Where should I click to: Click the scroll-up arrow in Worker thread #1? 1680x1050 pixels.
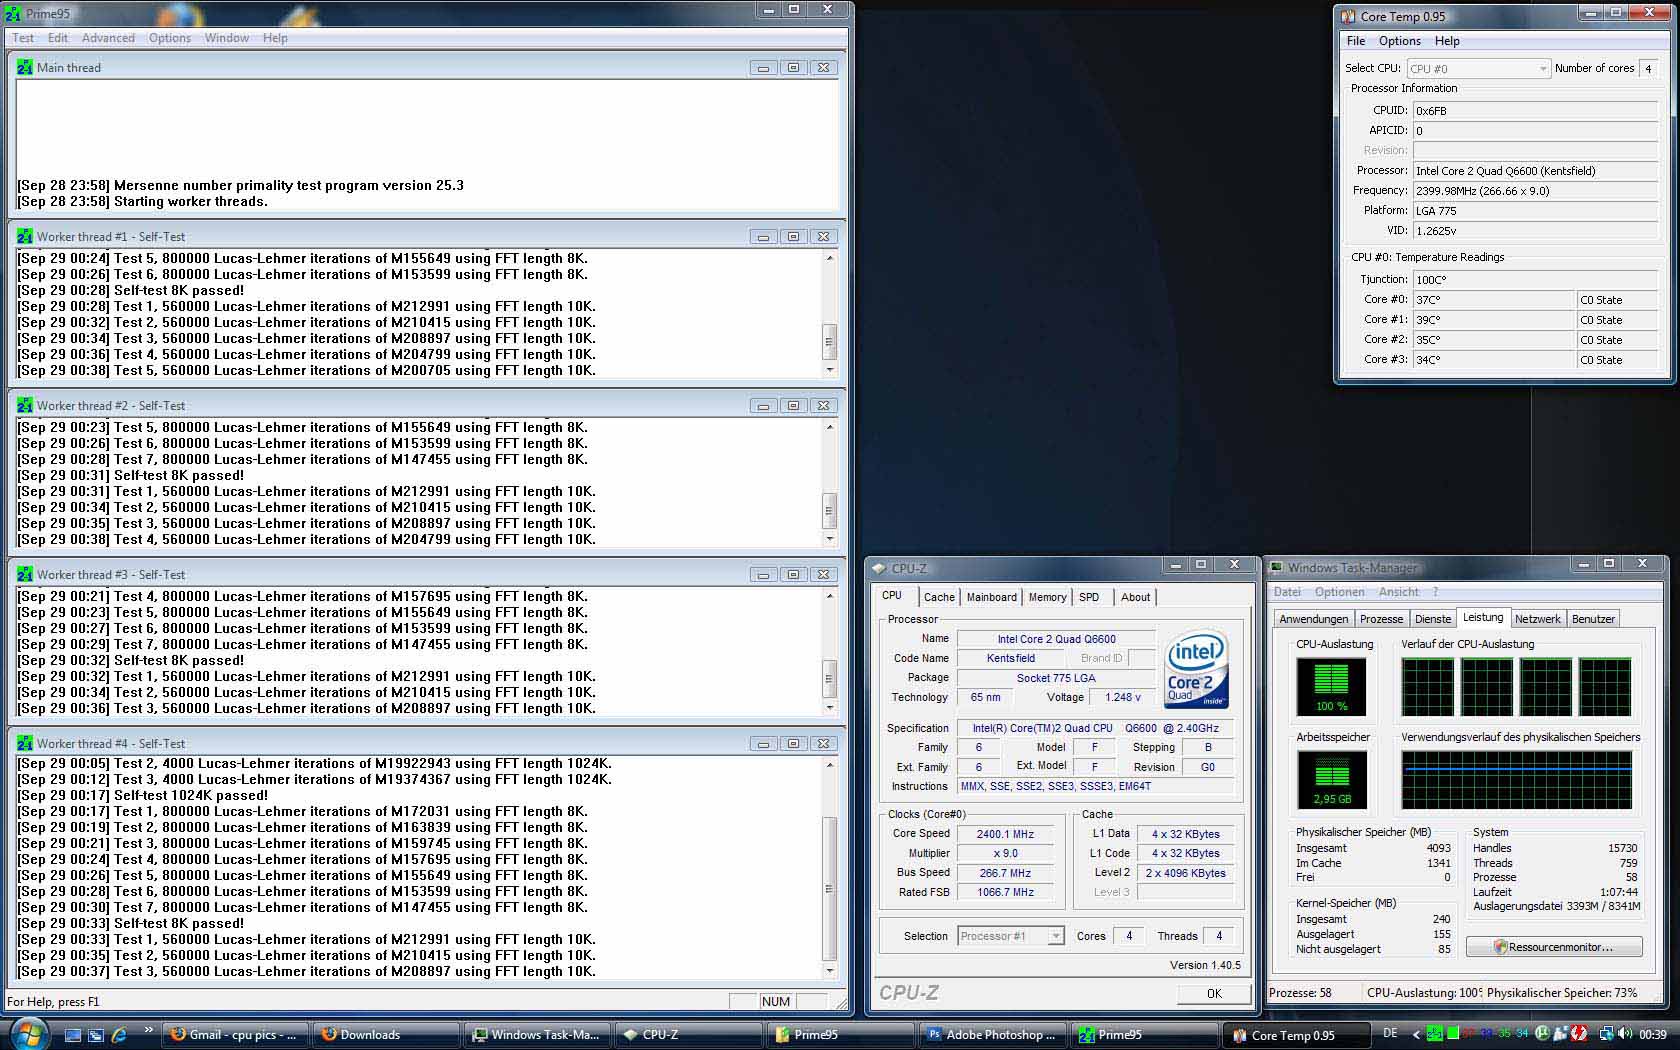pos(829,257)
